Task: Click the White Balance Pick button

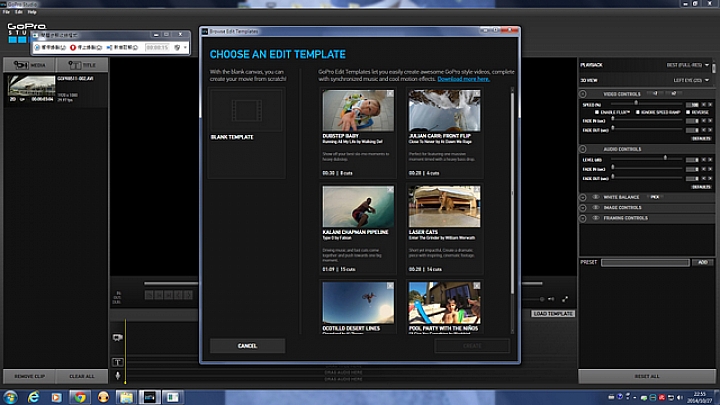Action: coord(655,197)
